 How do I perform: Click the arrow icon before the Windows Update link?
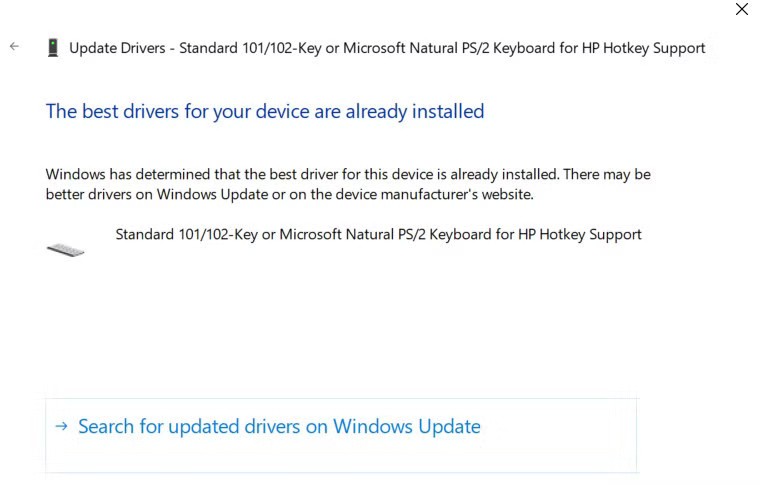click(61, 426)
